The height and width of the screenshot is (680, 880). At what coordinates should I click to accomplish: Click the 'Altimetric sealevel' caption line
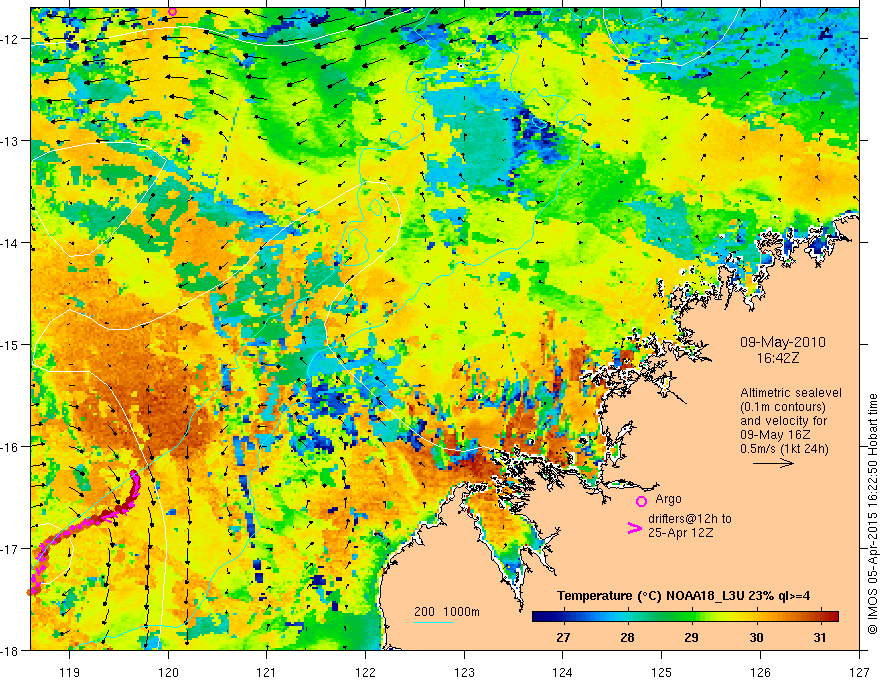click(x=791, y=393)
